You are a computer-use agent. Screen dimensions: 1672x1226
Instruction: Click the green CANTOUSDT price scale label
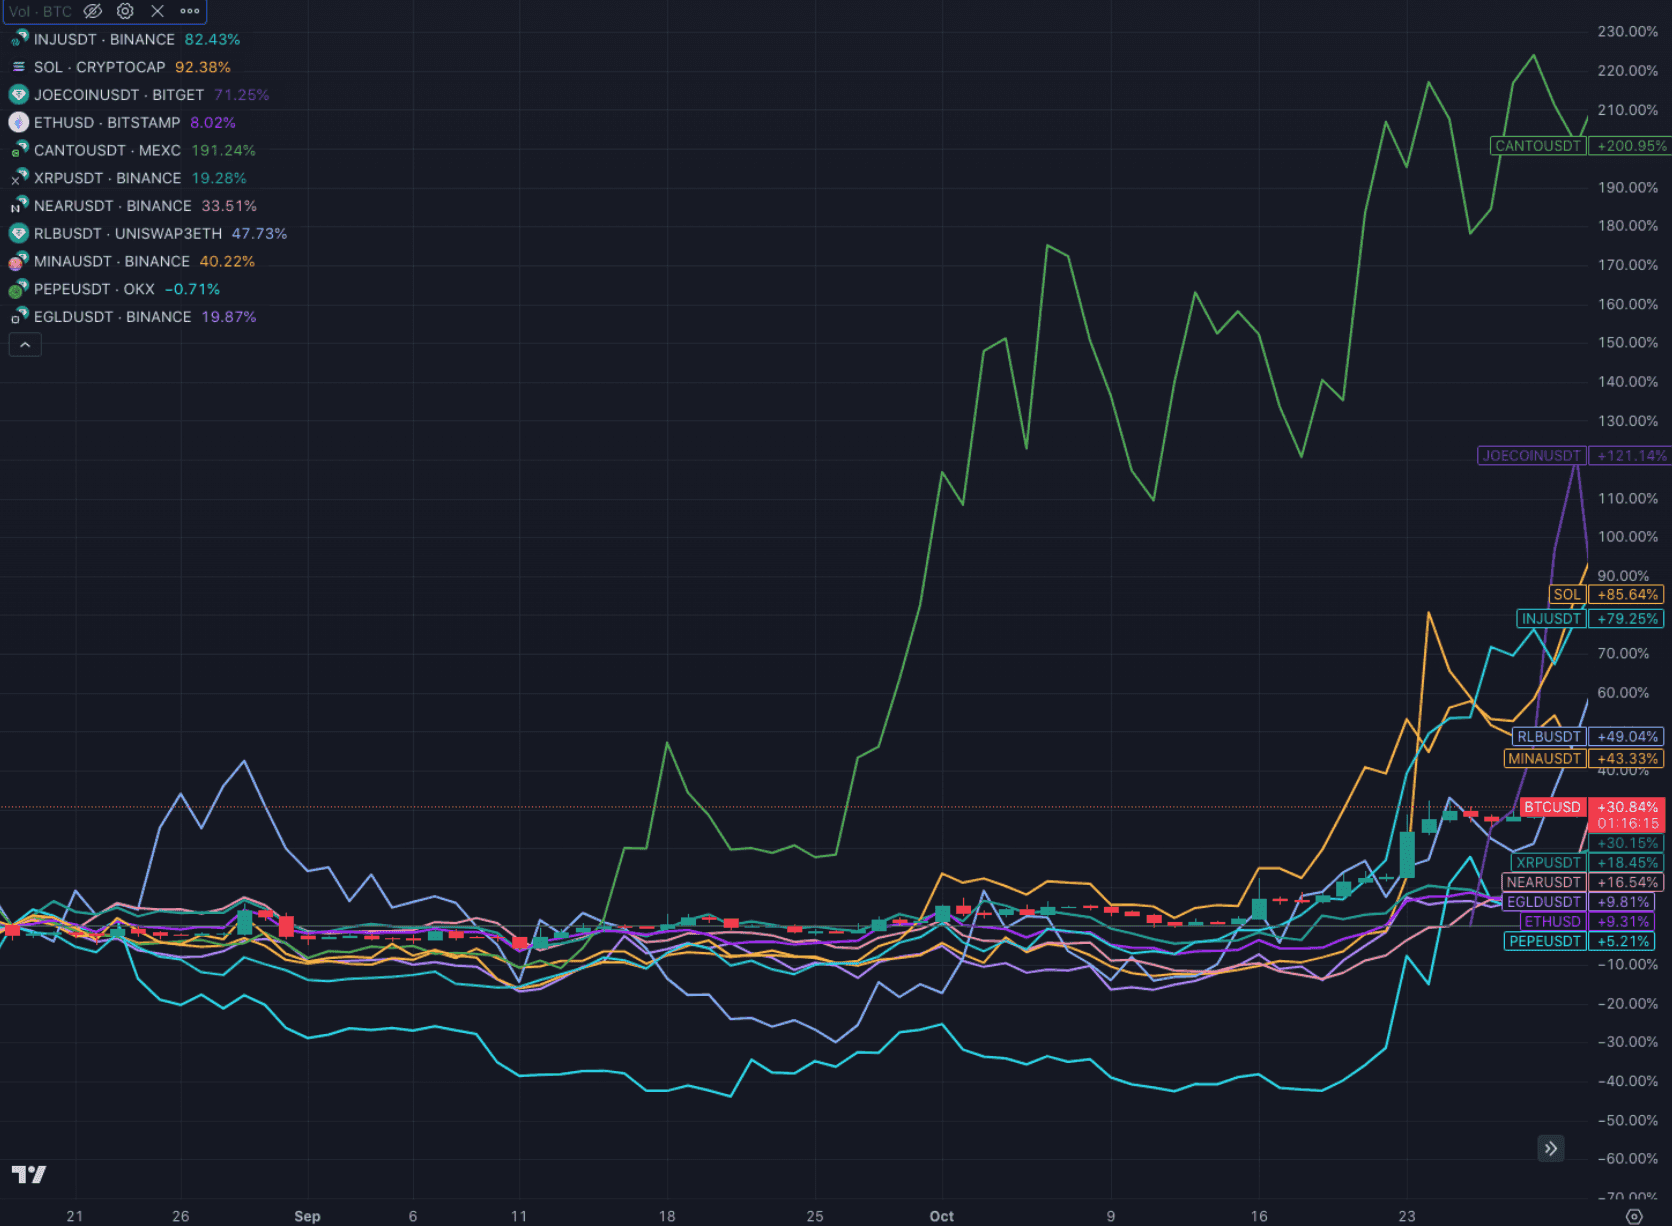1537,146
